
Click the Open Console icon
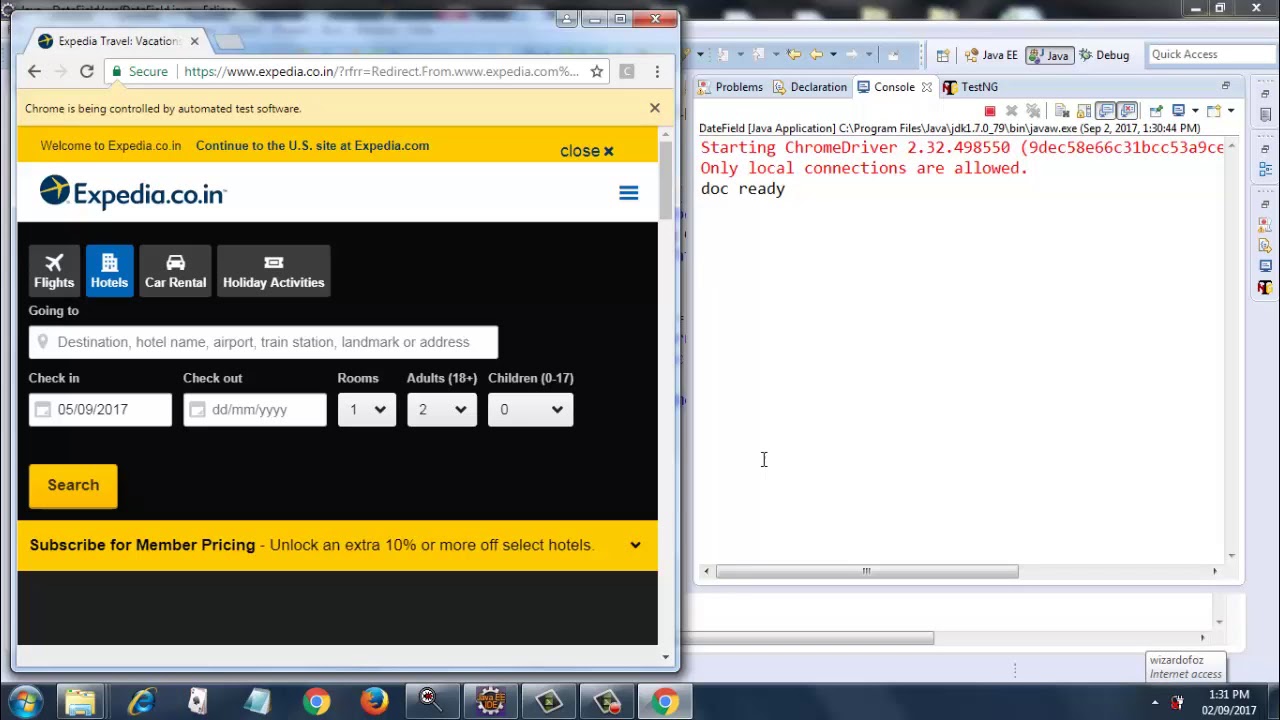pos(1214,111)
